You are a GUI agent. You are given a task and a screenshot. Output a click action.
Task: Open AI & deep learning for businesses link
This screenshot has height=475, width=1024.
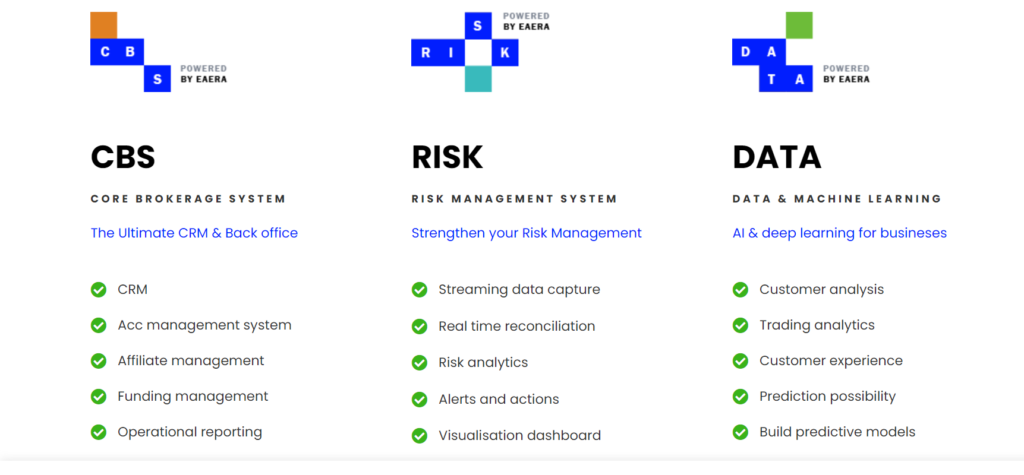pyautogui.click(x=839, y=233)
